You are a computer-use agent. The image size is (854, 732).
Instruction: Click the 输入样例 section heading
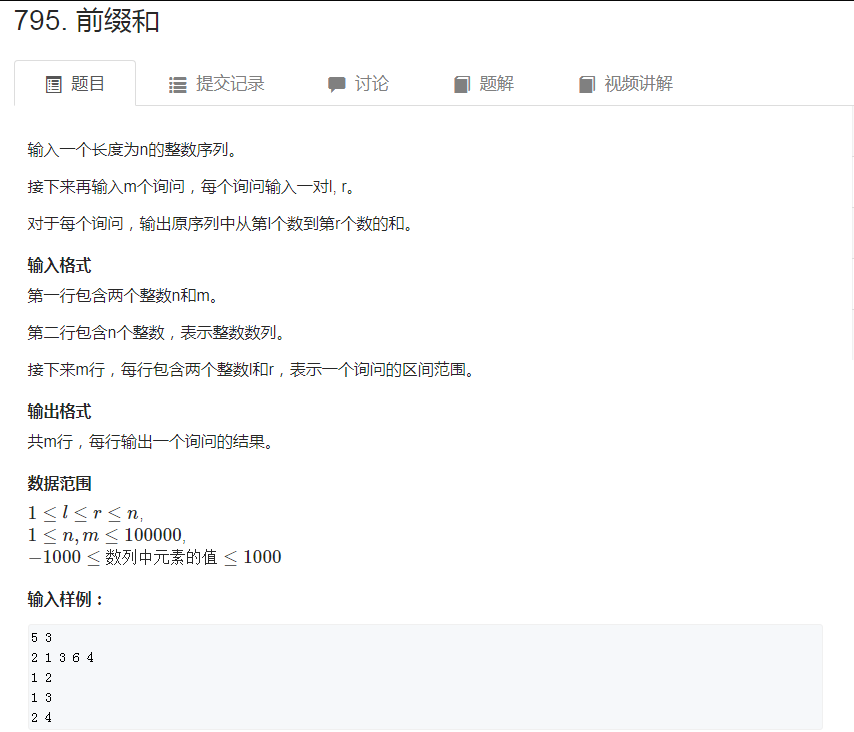coord(63,599)
